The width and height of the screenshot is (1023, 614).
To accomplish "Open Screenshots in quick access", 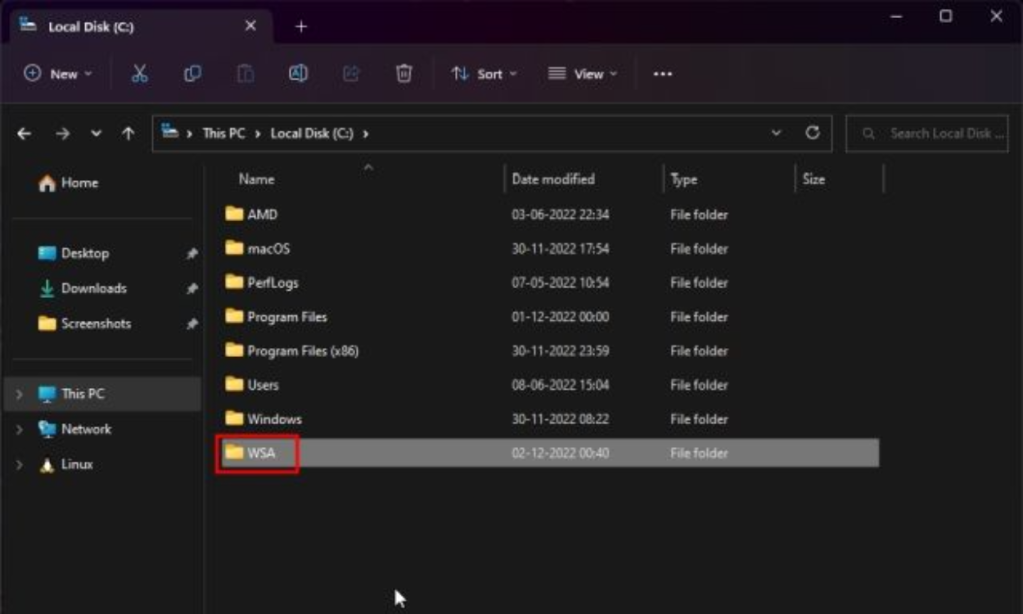I will pyautogui.click(x=84, y=324).
